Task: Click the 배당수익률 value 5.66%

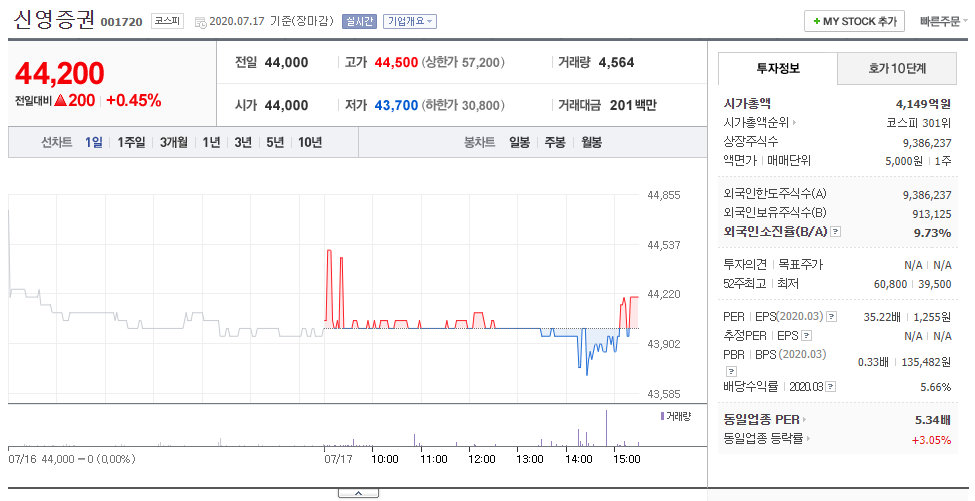Action: pyautogui.click(x=936, y=387)
